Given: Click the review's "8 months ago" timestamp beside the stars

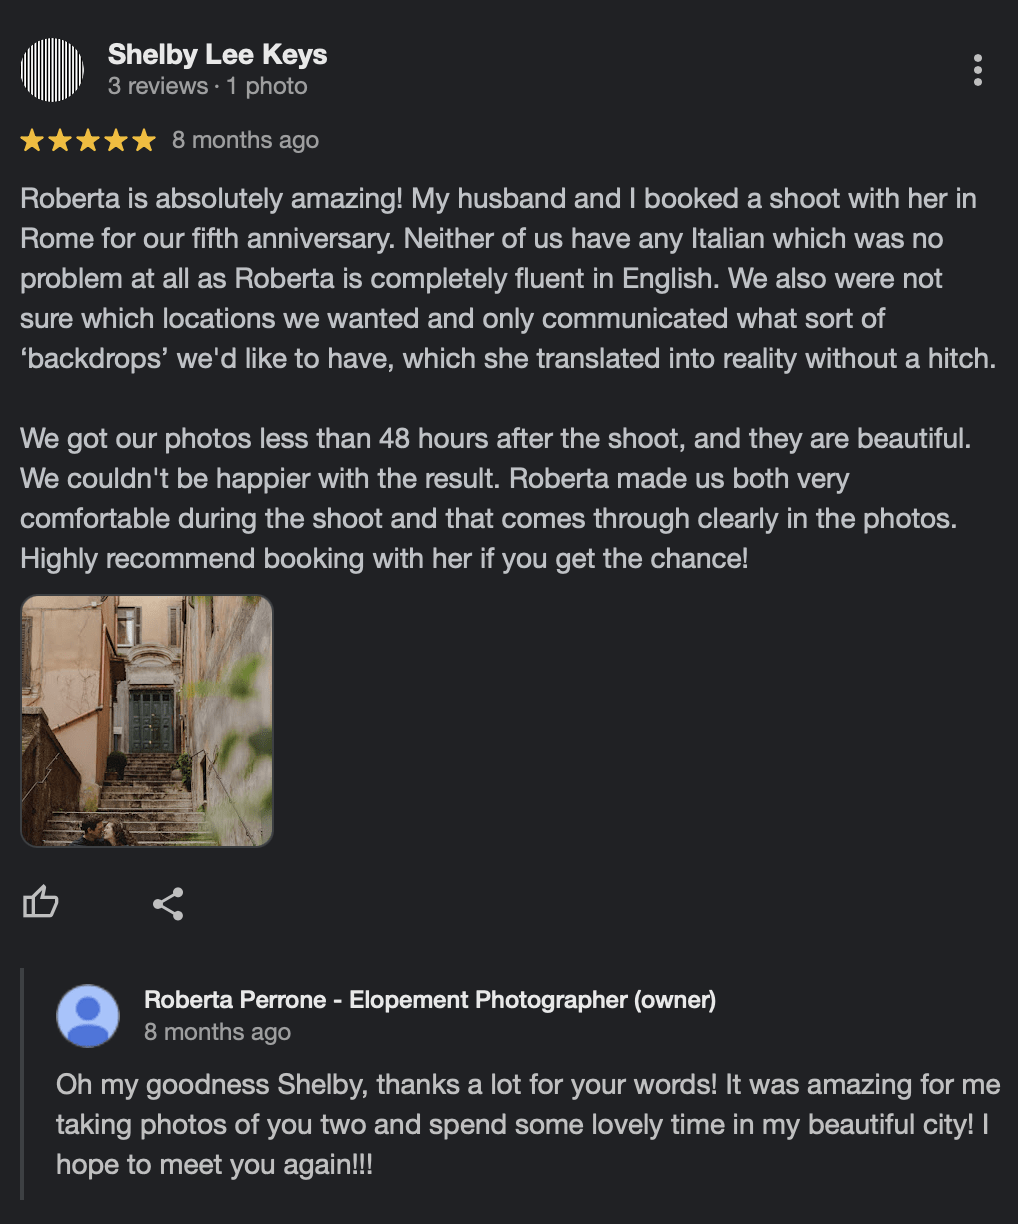Looking at the screenshot, I should coord(245,140).
